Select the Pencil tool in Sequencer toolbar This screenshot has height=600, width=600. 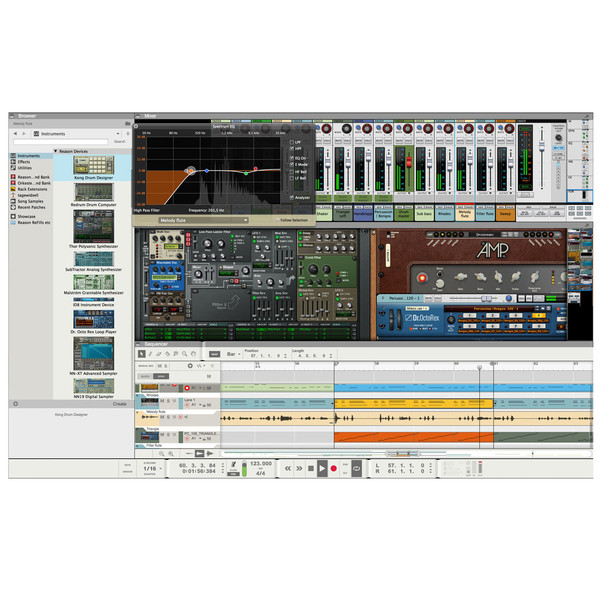tap(150, 354)
